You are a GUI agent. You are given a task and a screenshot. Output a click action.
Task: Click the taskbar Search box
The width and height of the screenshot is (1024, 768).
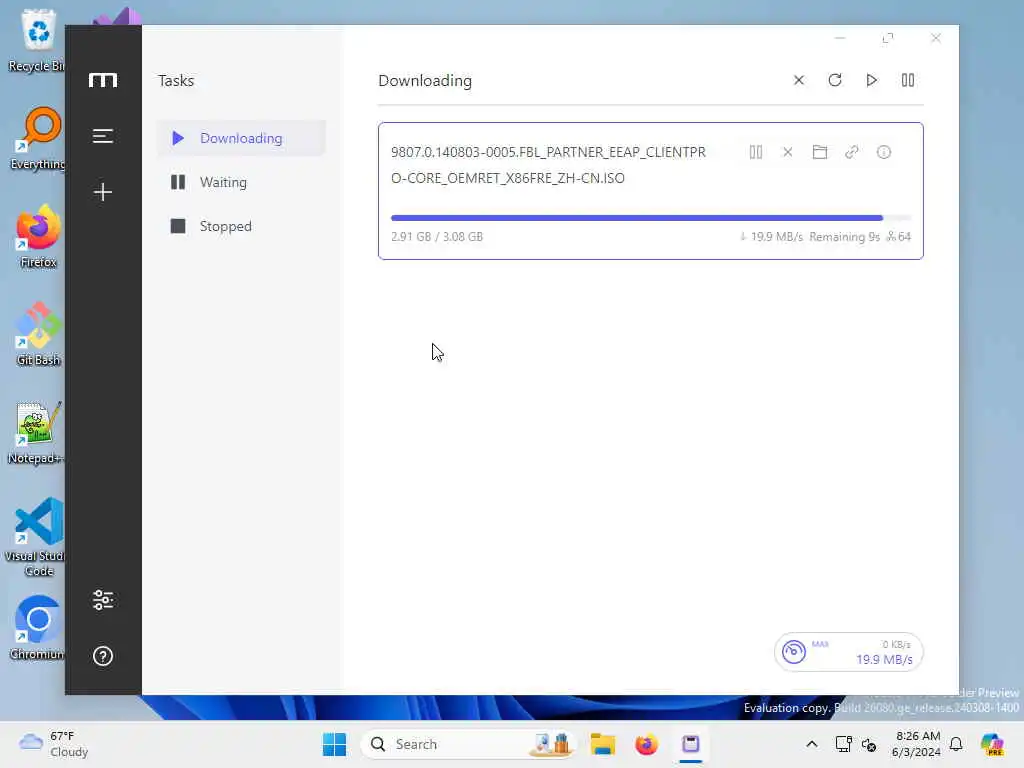pyautogui.click(x=468, y=744)
